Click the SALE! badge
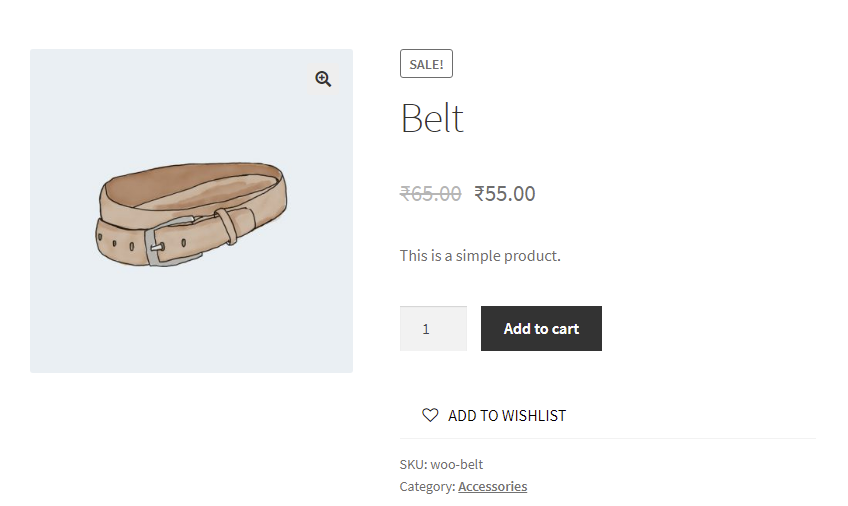 [x=426, y=64]
